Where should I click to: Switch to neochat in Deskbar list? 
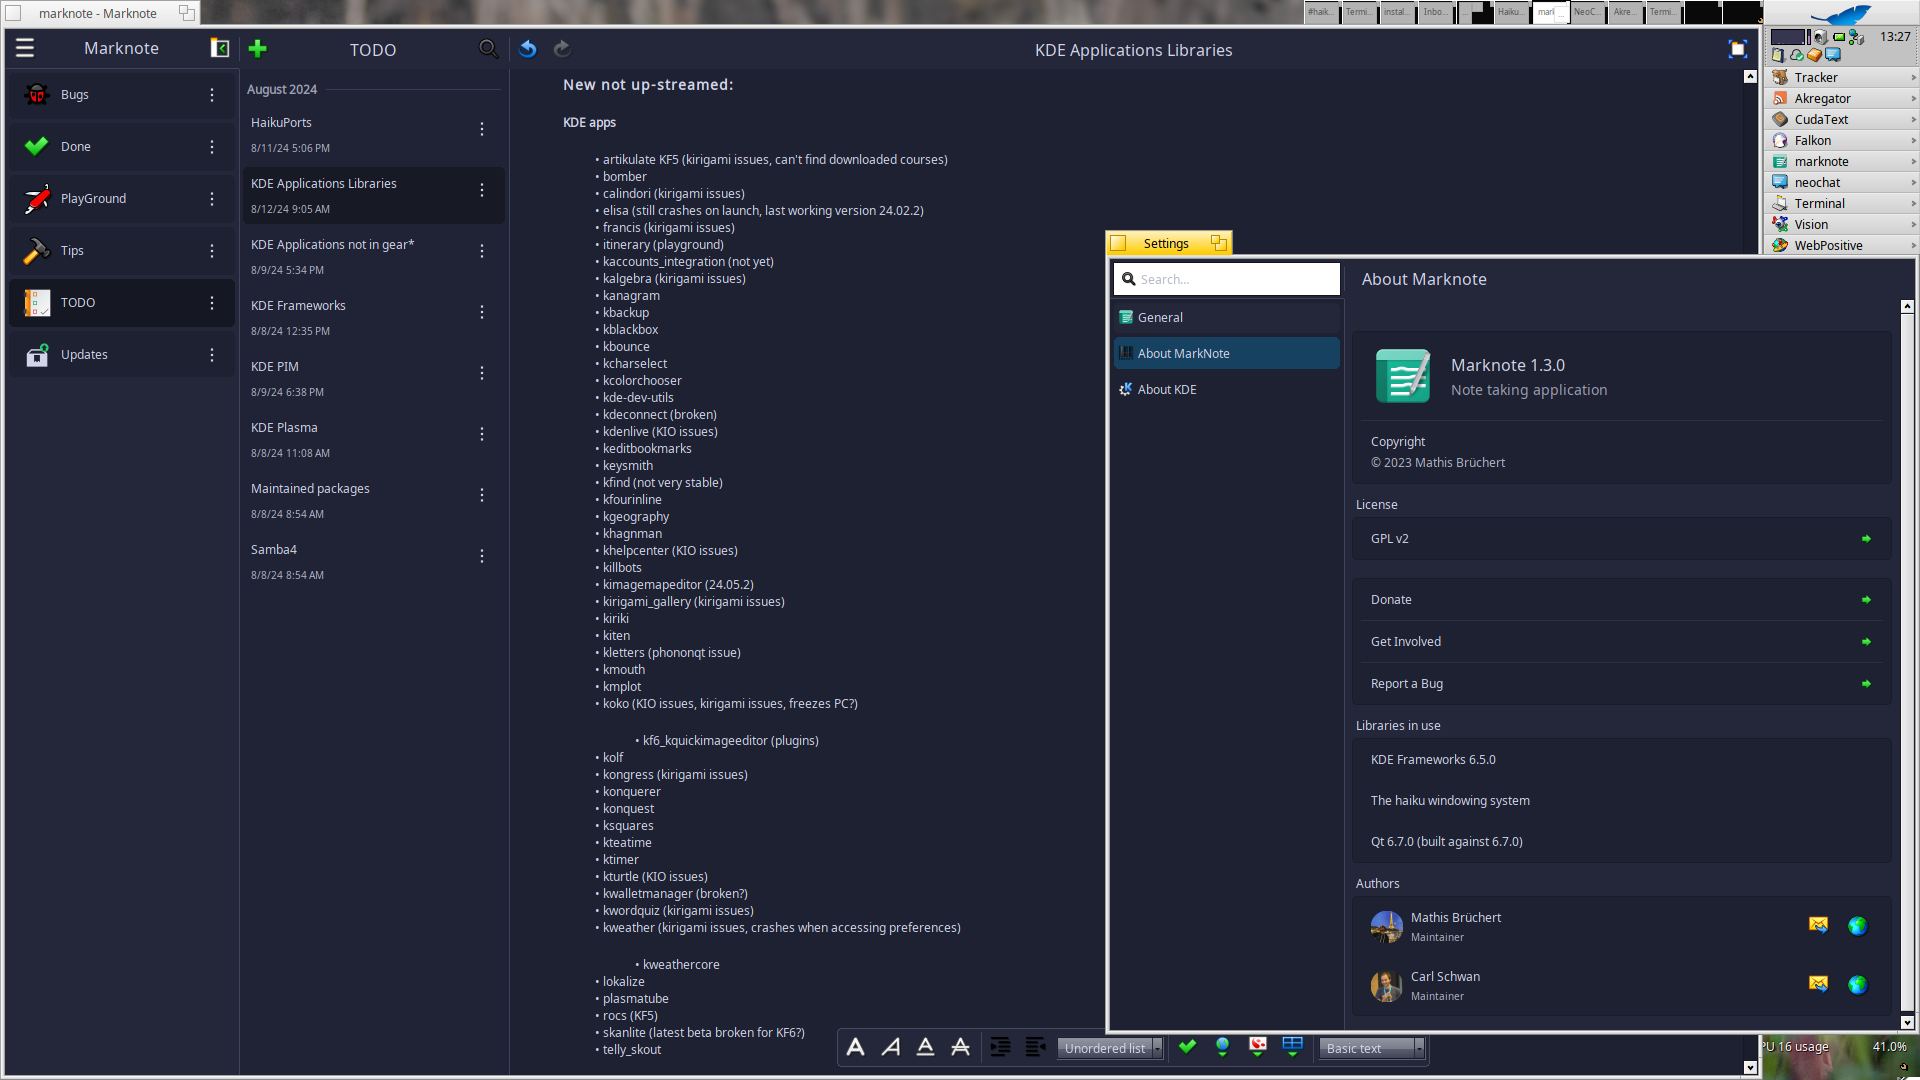tap(1841, 182)
